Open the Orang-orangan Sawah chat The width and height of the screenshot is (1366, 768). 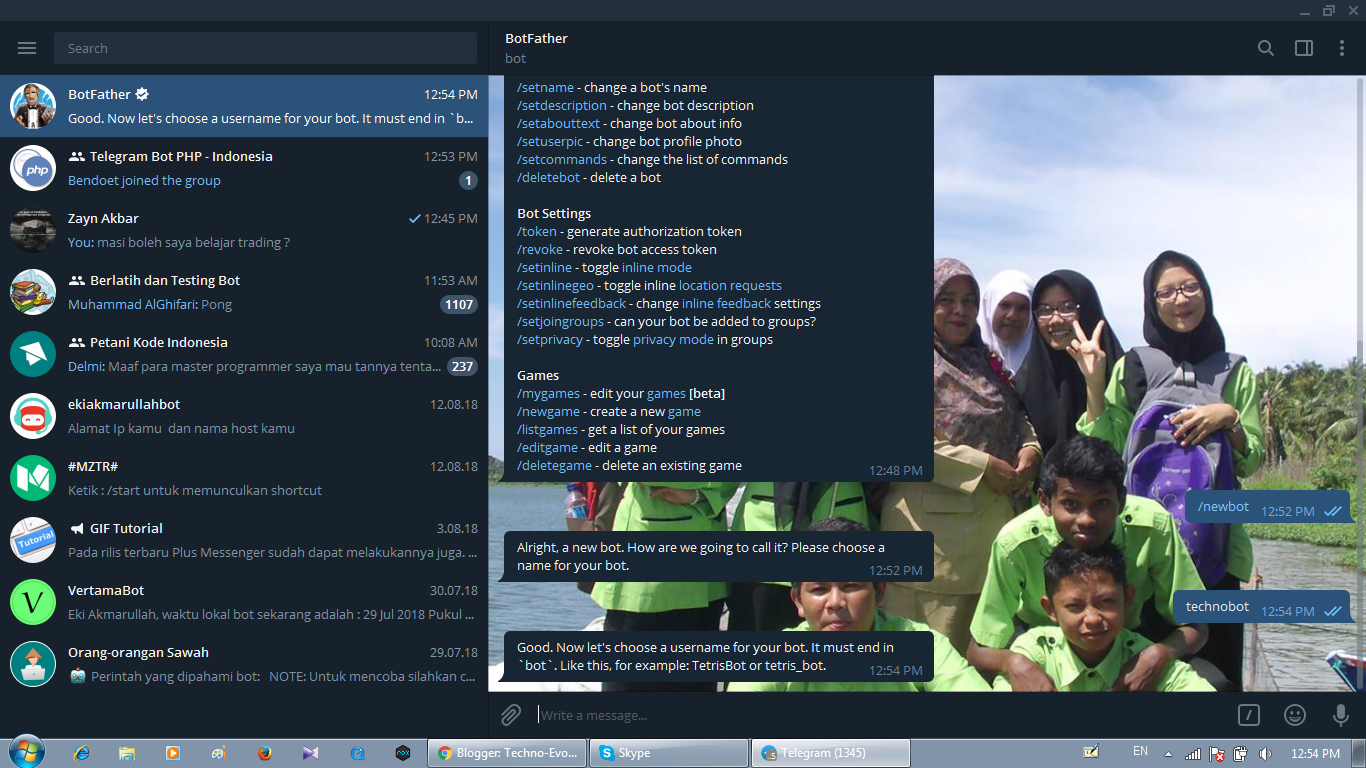tap(244, 664)
